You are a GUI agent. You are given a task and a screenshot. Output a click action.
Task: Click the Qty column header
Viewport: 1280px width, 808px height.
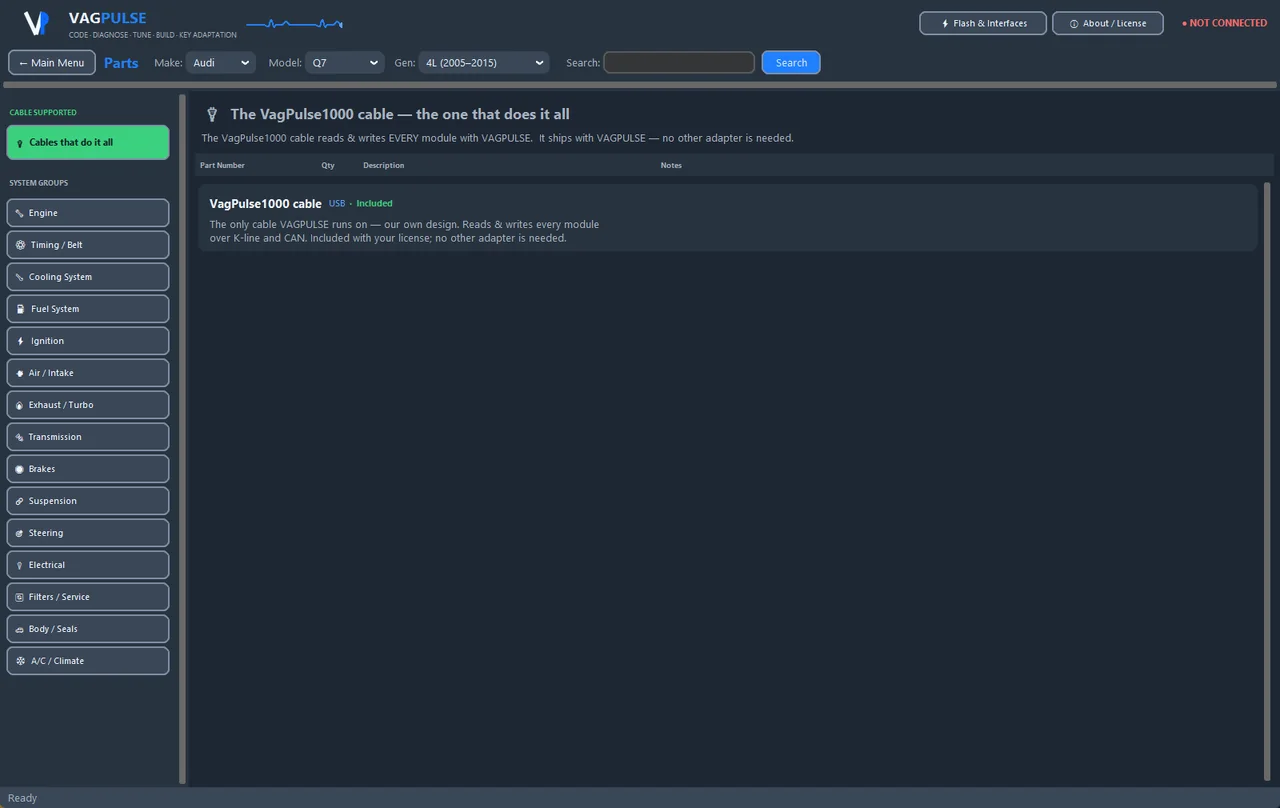328,165
